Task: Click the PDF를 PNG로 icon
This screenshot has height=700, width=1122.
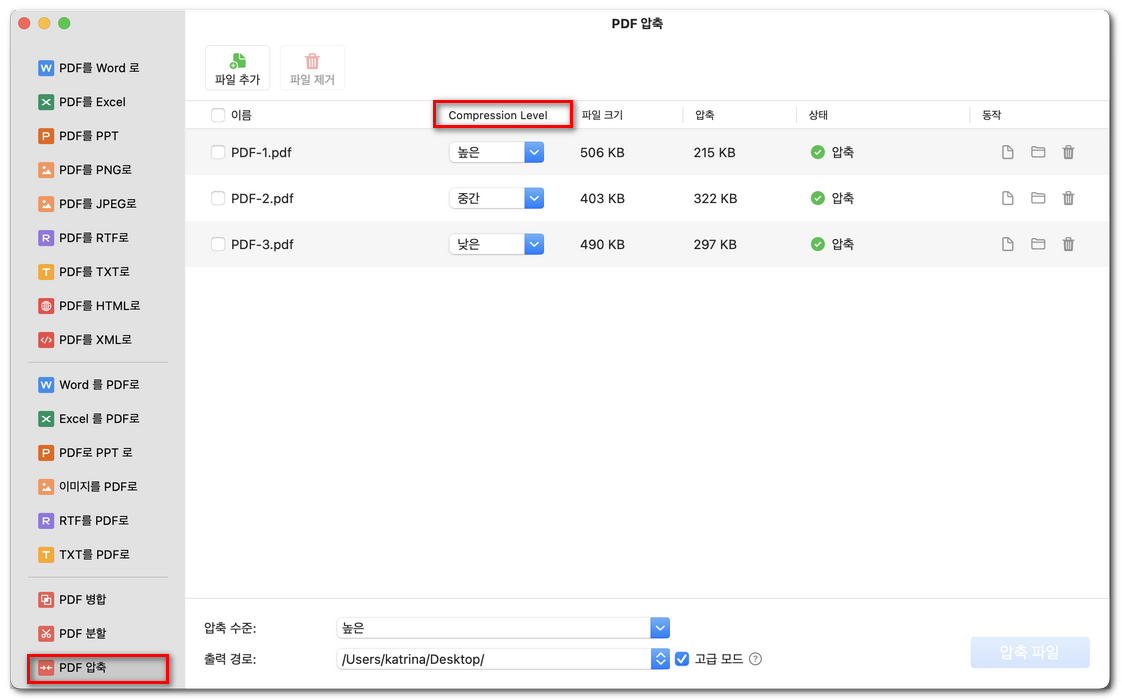Action: tap(46, 170)
